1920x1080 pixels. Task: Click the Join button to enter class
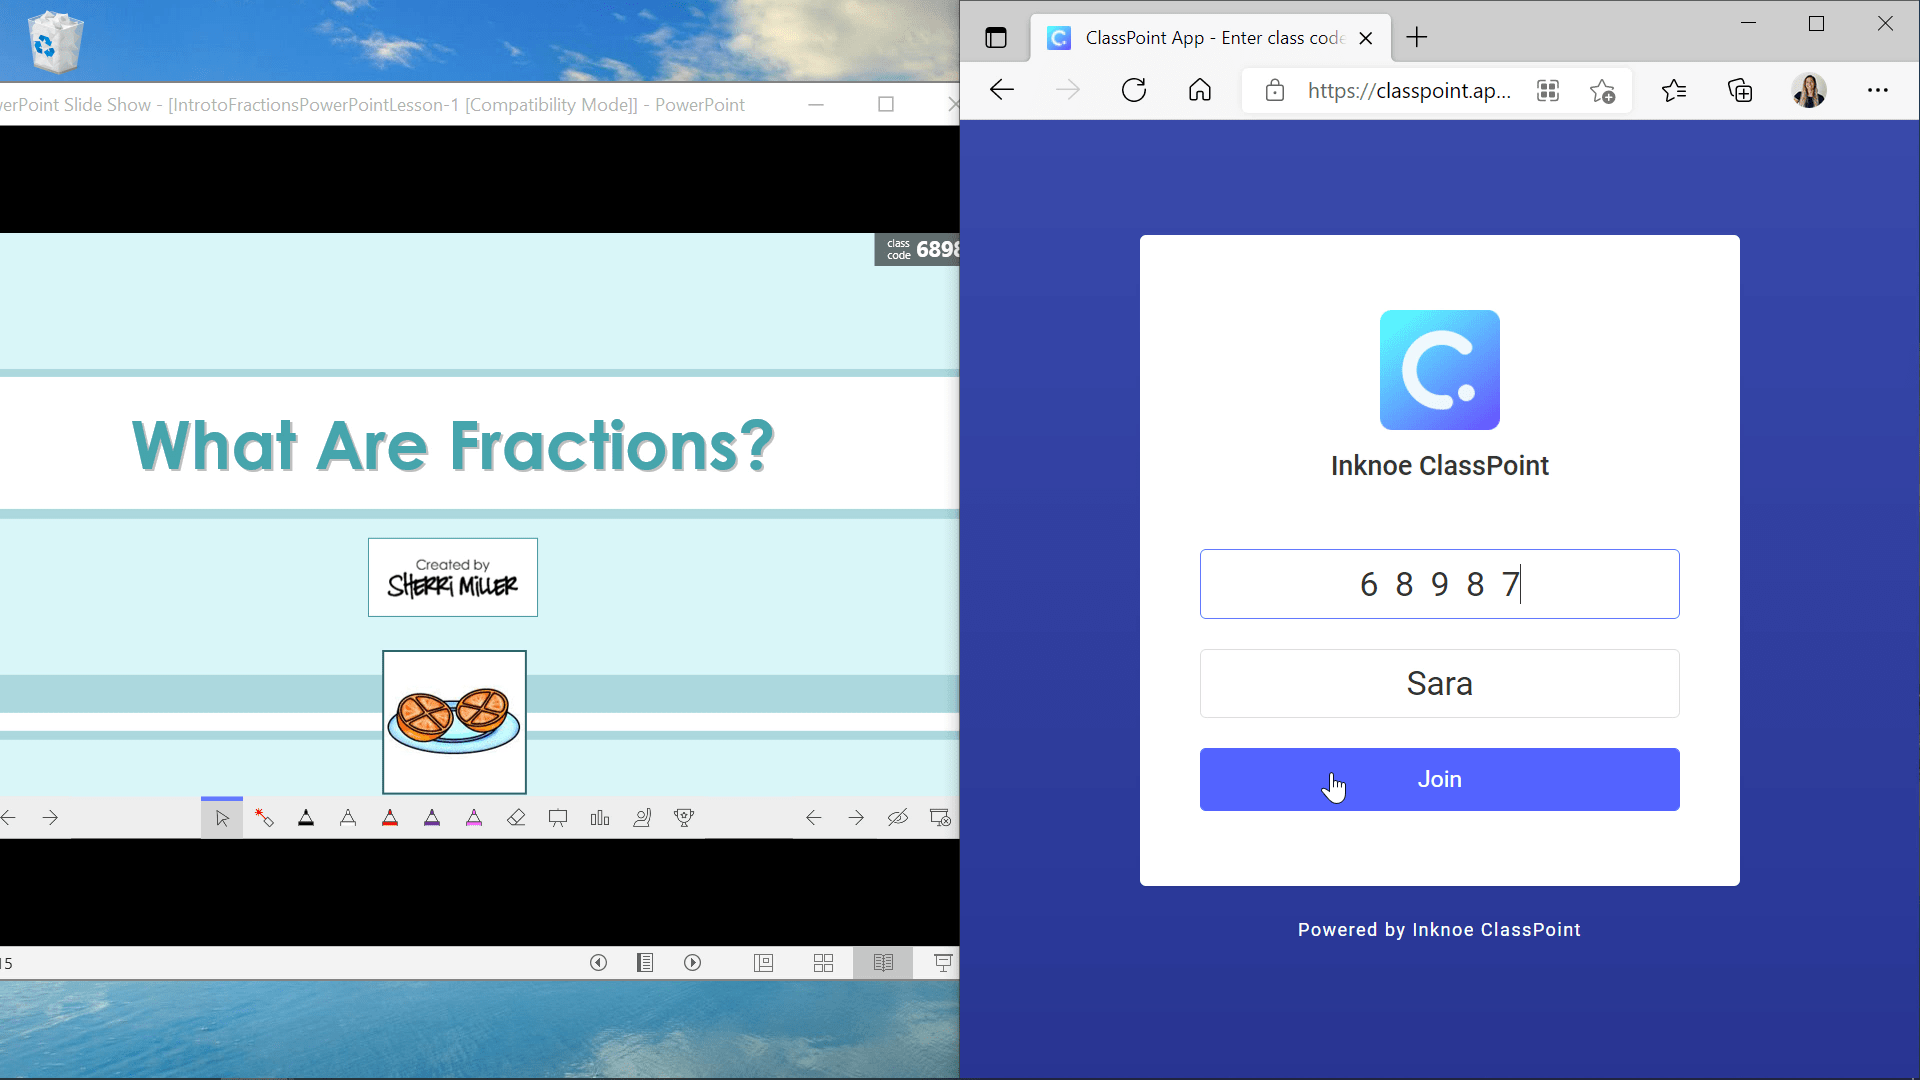[x=1439, y=779]
